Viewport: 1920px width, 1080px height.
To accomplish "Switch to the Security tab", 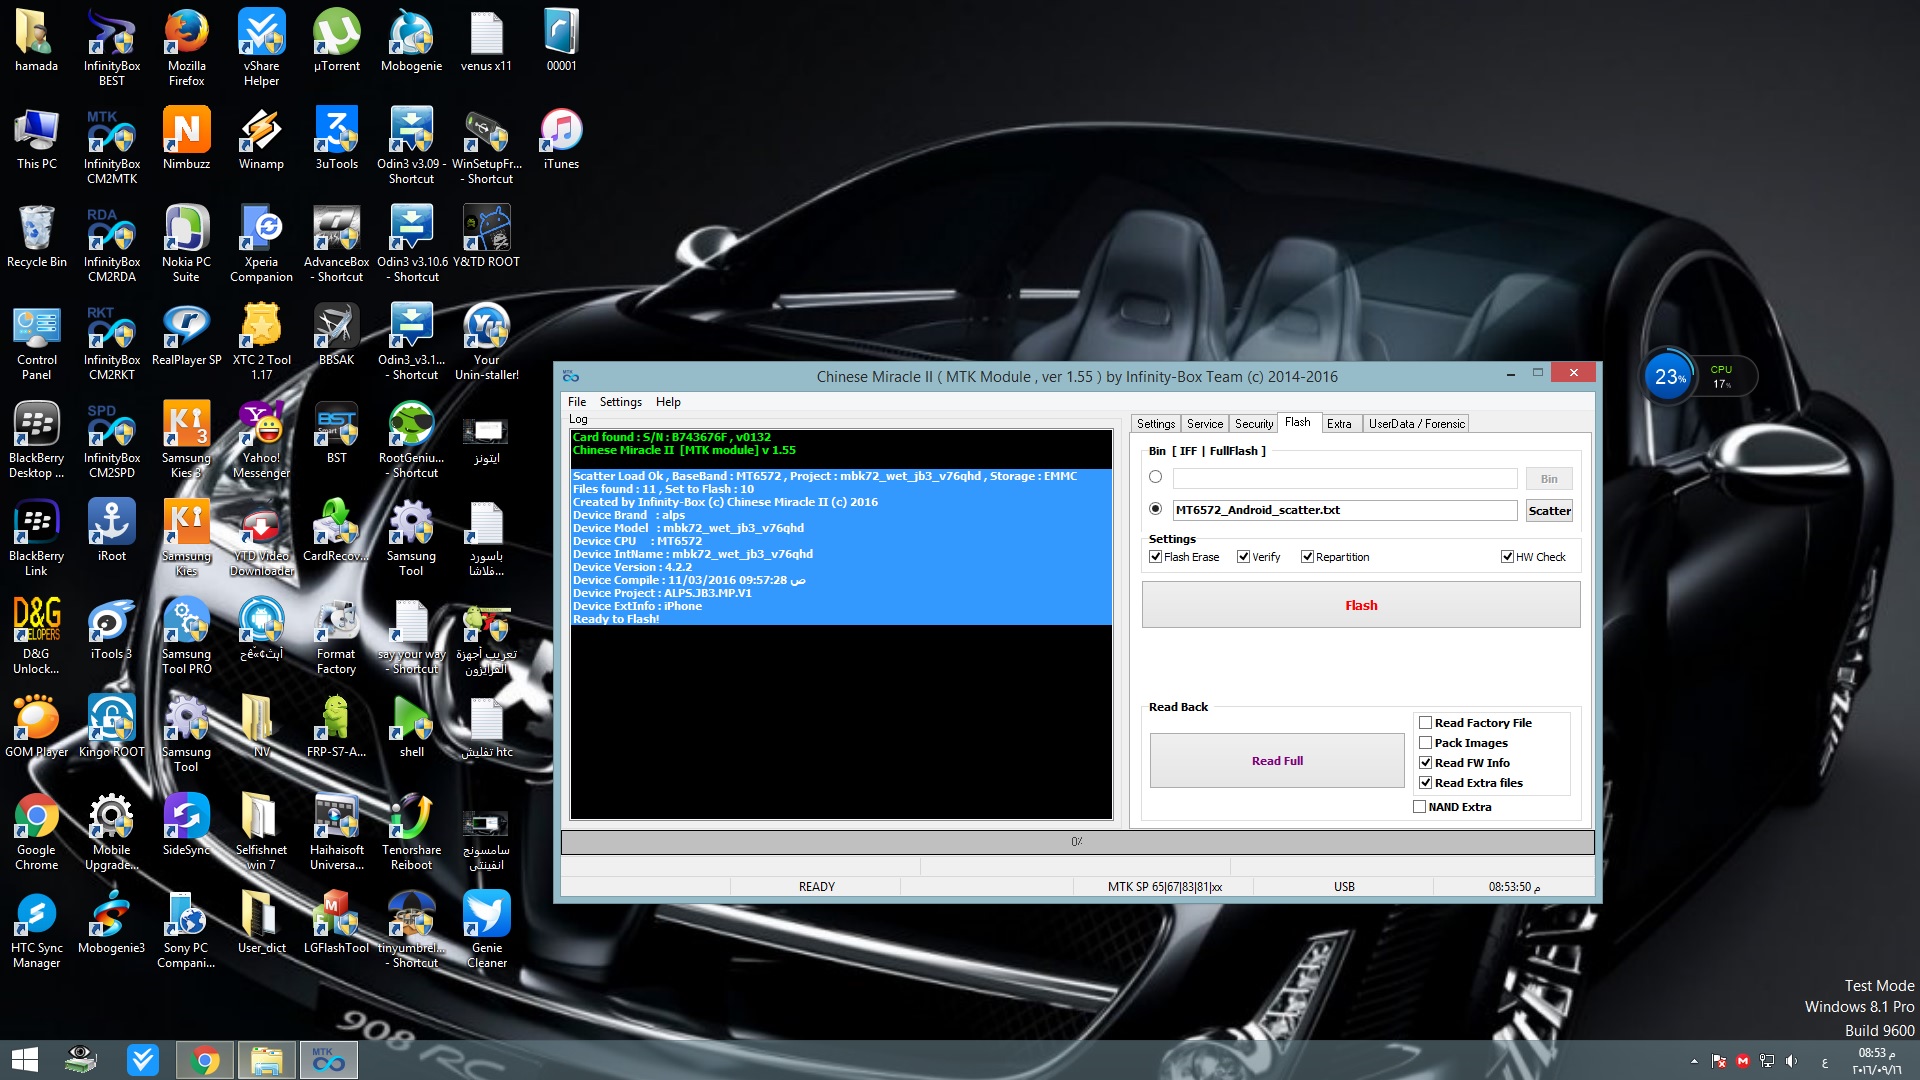I will [x=1254, y=424].
